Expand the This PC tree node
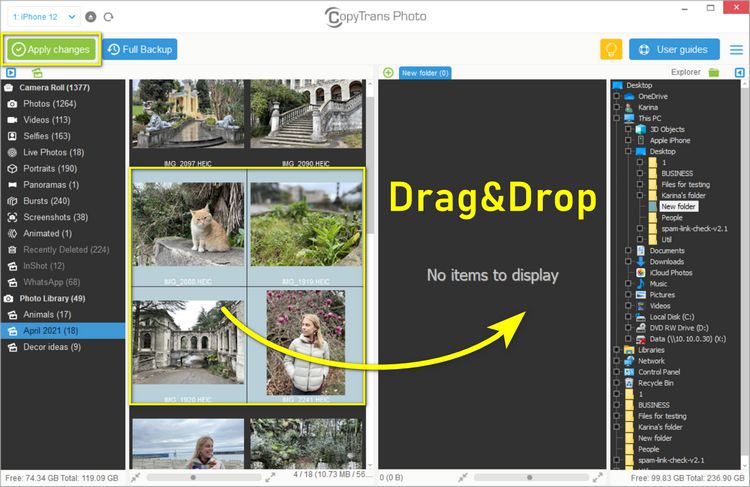This screenshot has width=750, height=487. coord(617,118)
